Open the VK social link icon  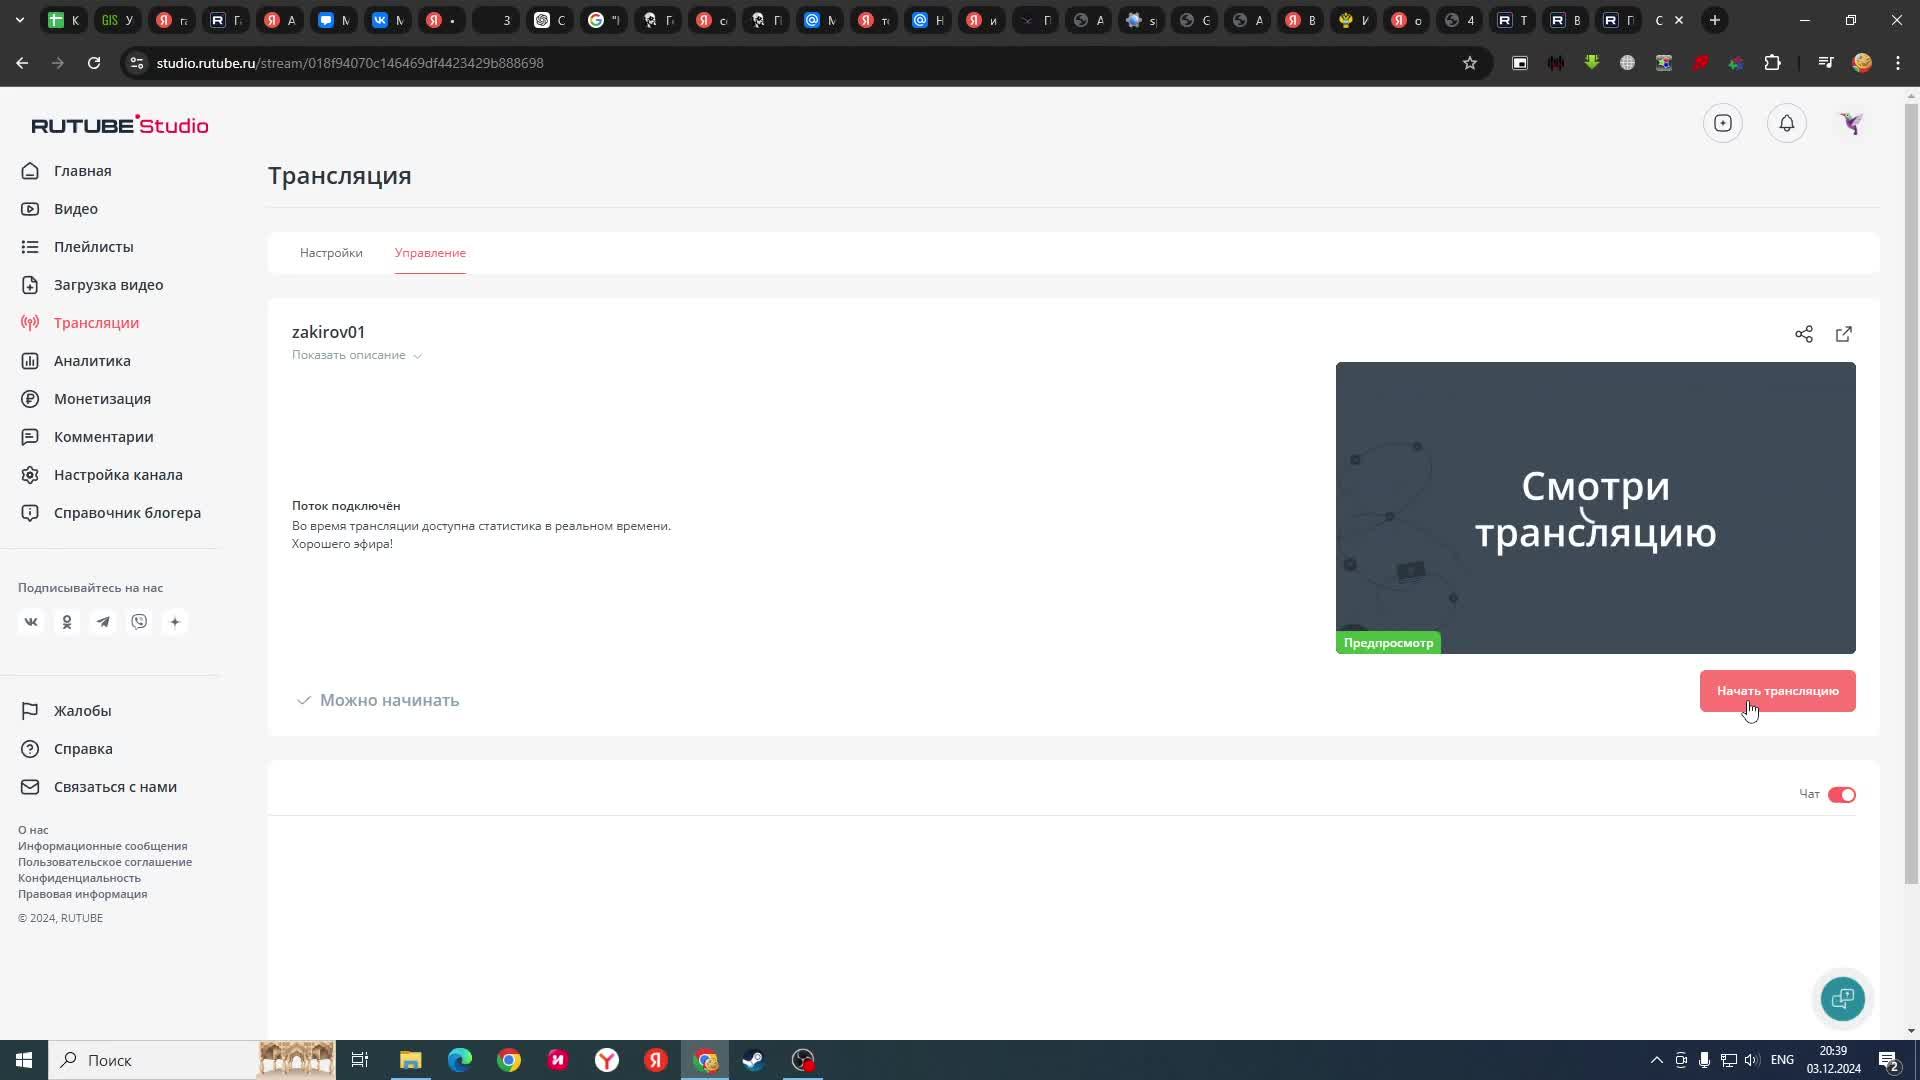pyautogui.click(x=31, y=622)
